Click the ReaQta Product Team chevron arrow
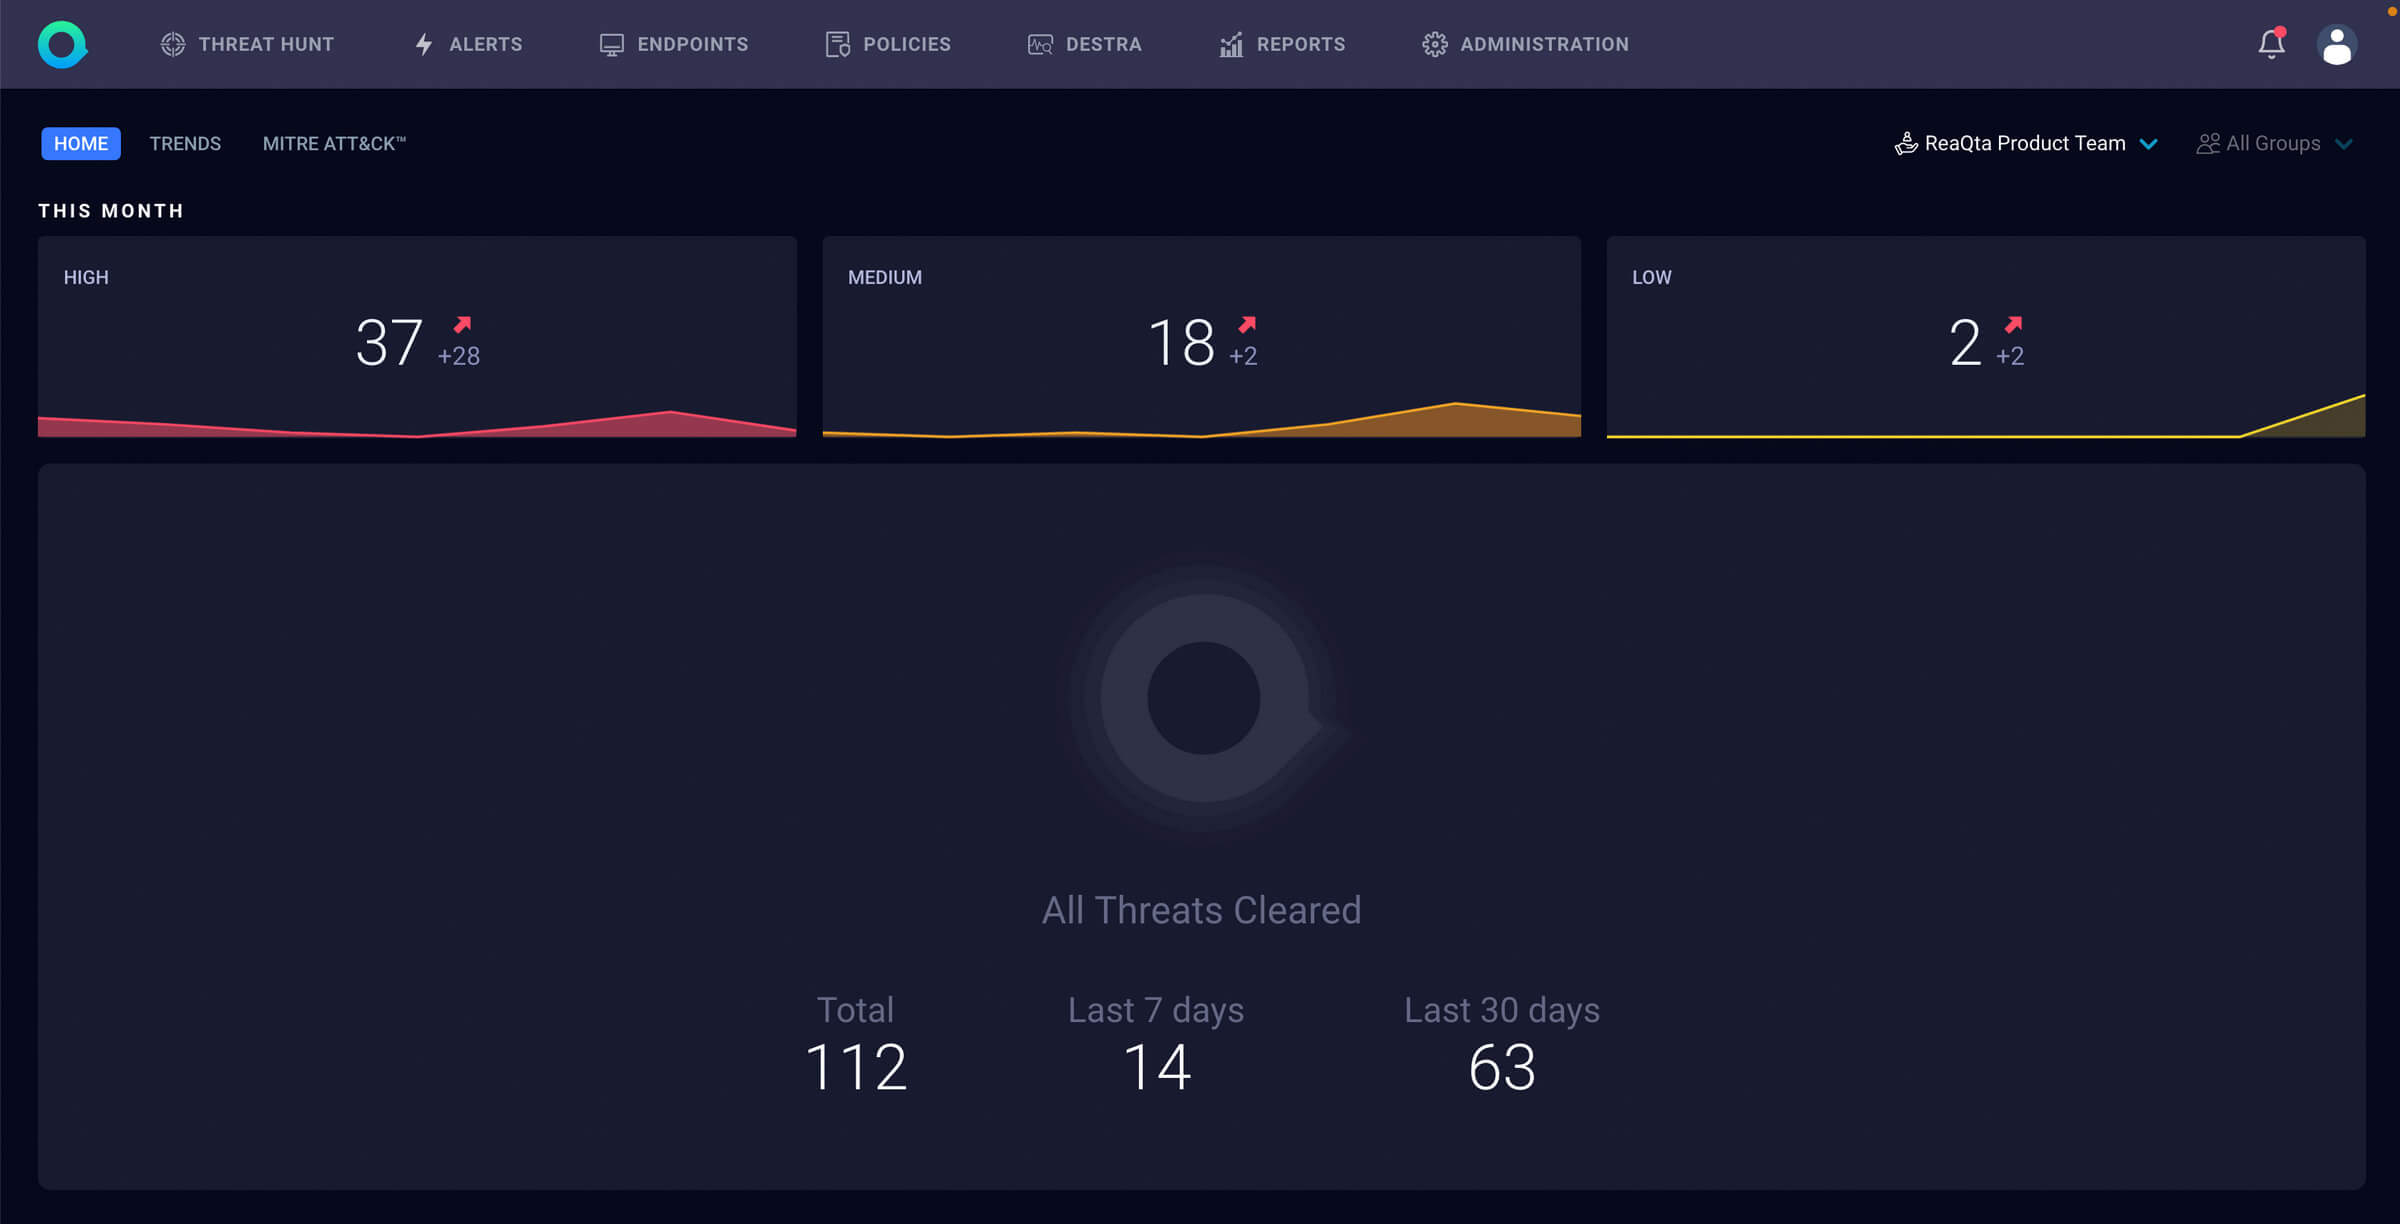The width and height of the screenshot is (2400, 1224). (2148, 144)
